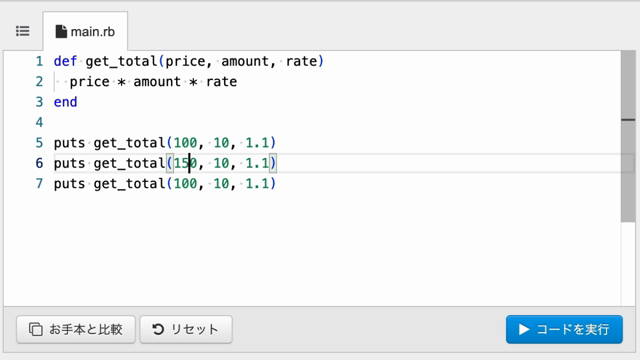Click the reset arrow icon in リセット
The height and width of the screenshot is (360, 640).
158,329
